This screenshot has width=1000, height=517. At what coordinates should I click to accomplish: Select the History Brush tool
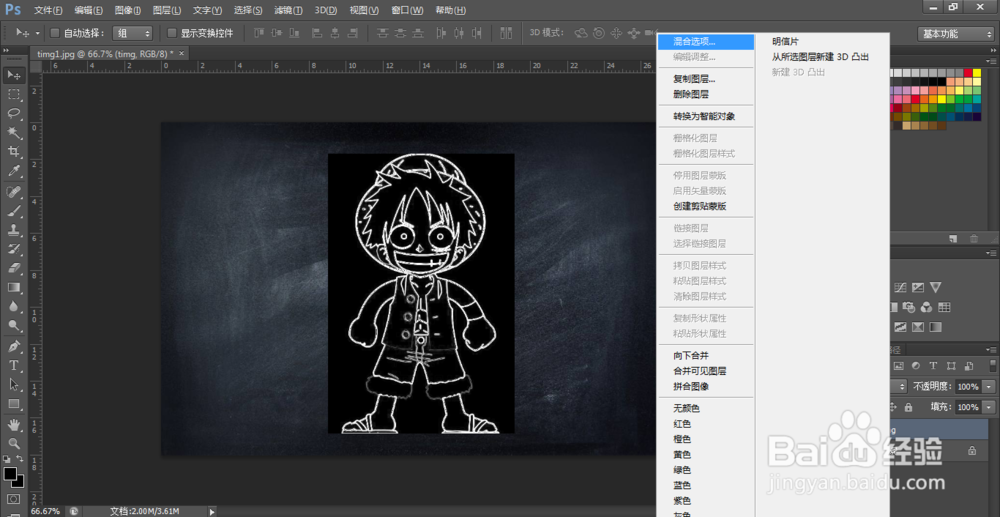pos(14,249)
